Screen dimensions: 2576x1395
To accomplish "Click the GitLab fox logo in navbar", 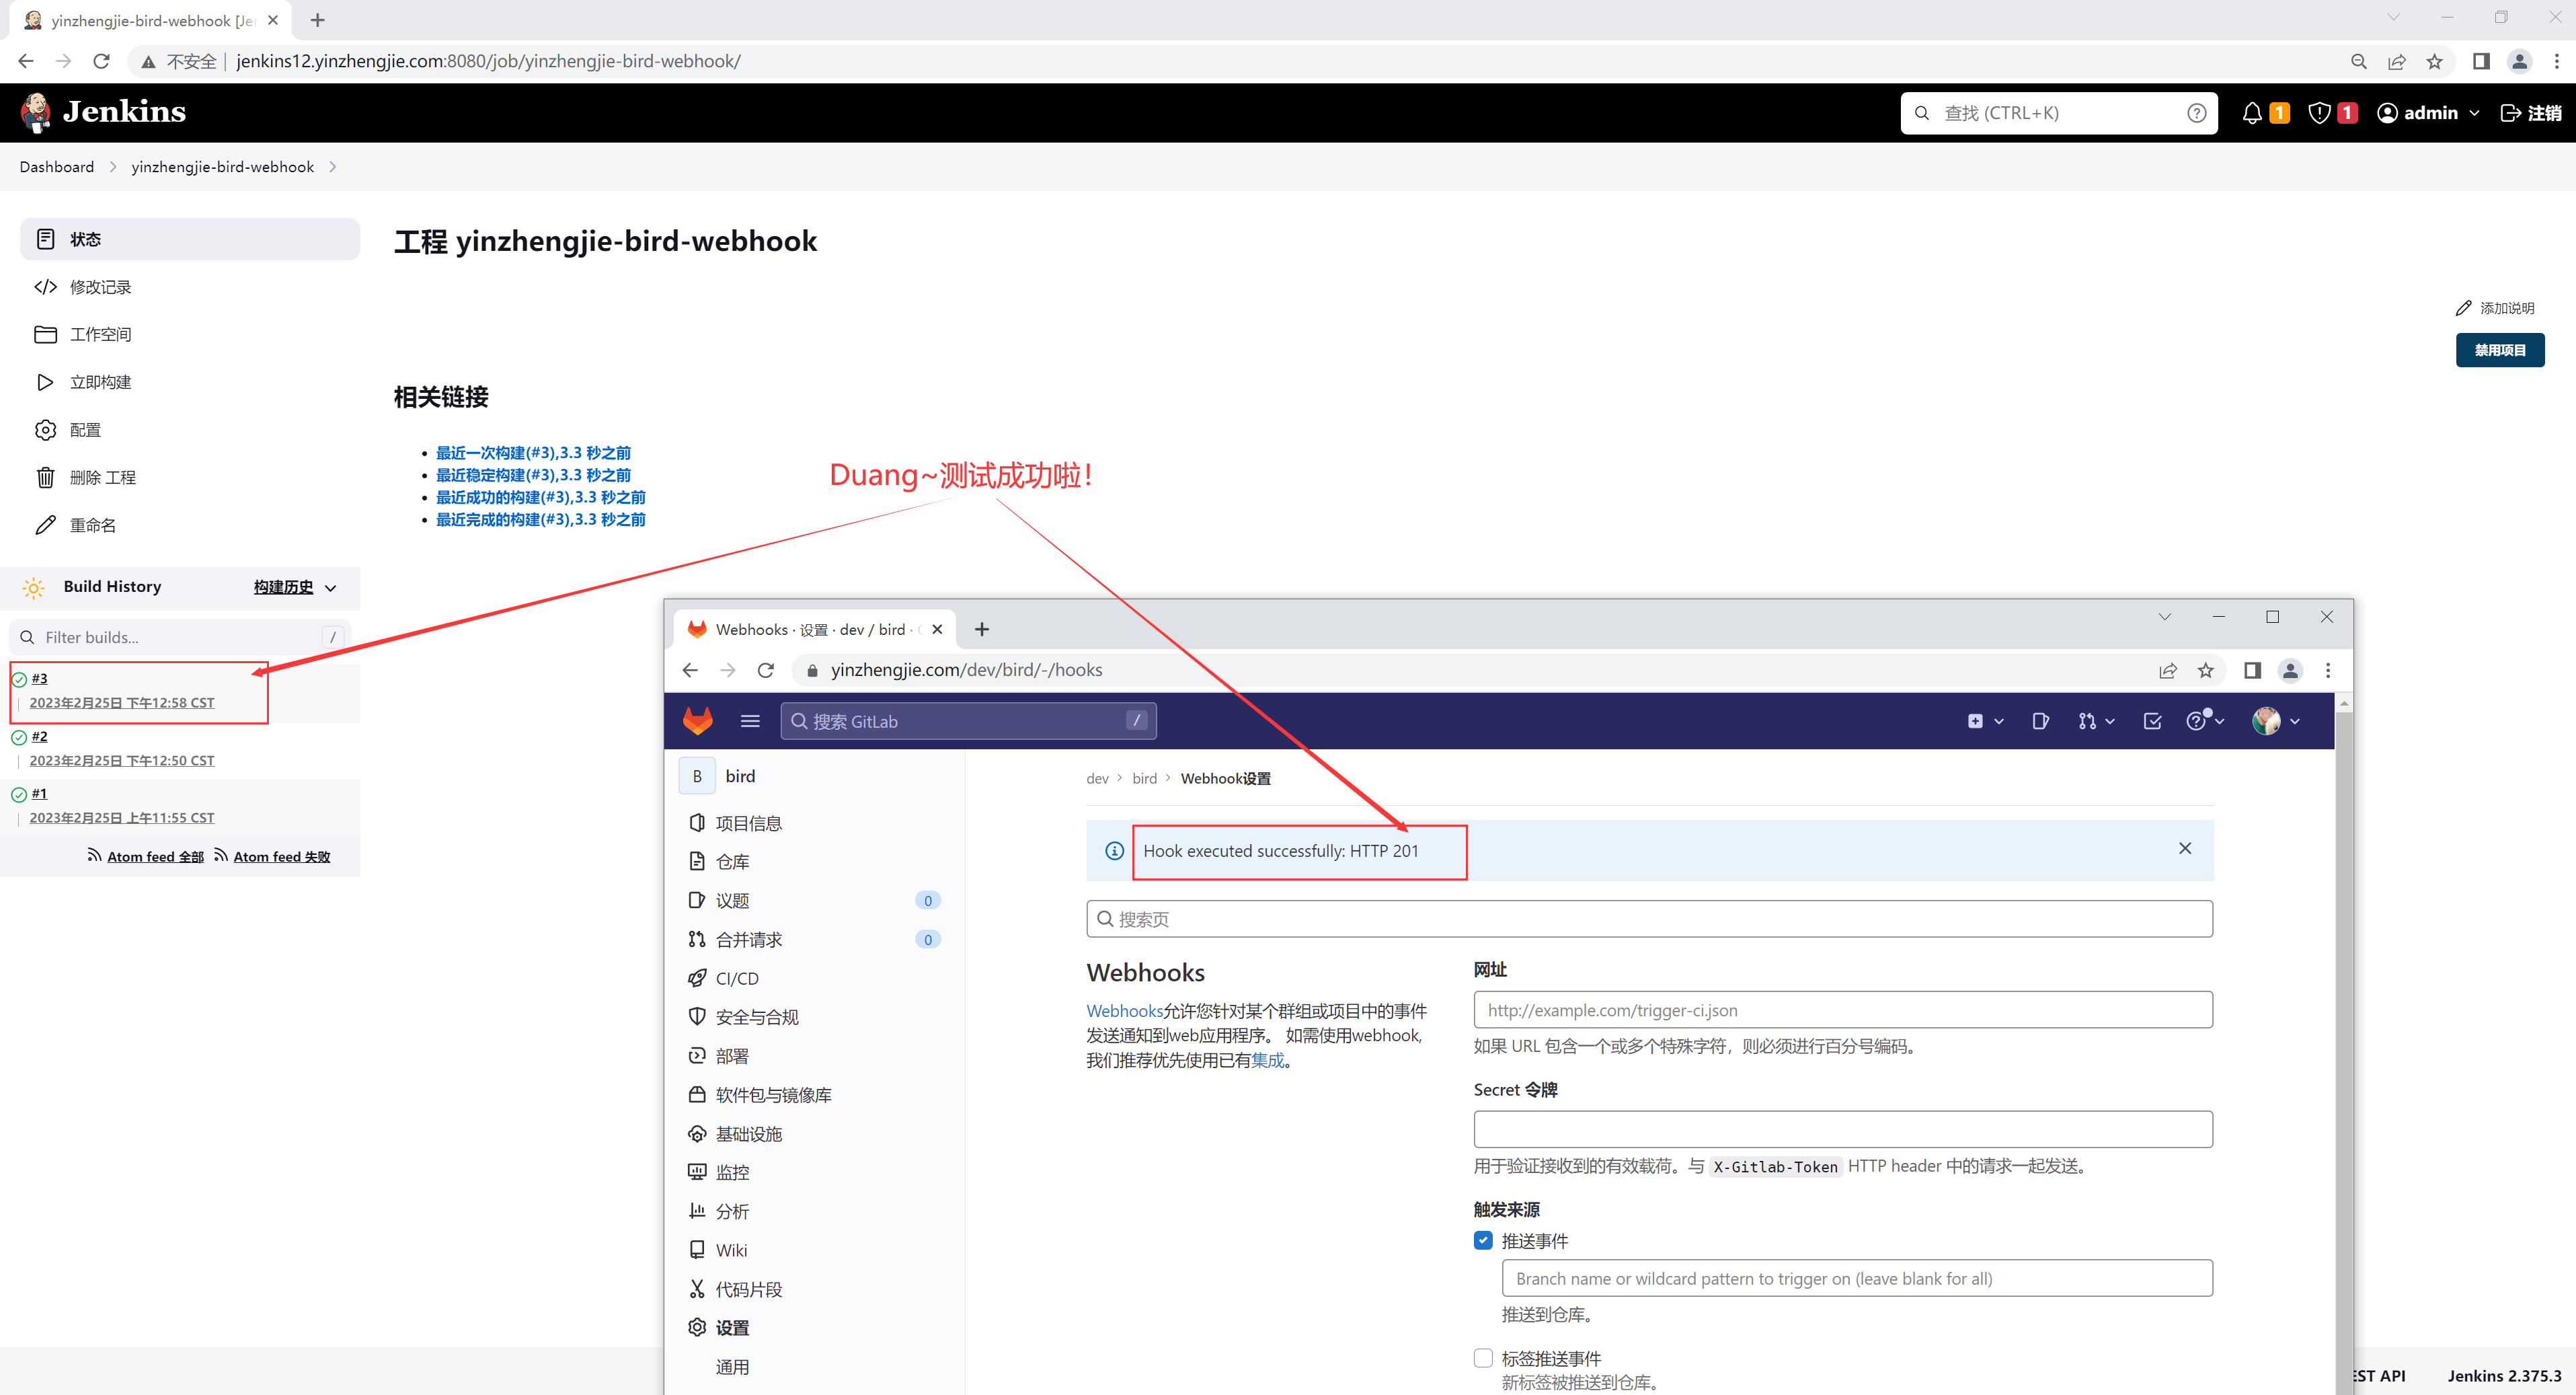I will 697,721.
